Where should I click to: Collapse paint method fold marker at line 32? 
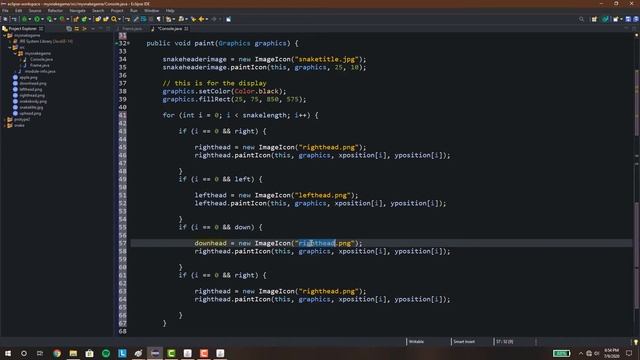(129, 43)
